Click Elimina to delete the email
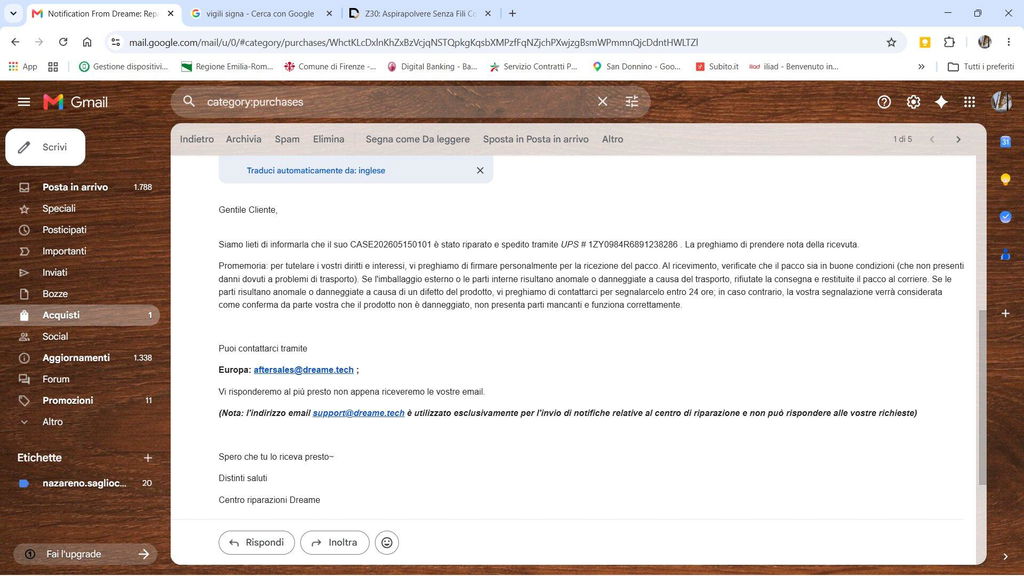The image size is (1024, 576). tap(328, 139)
